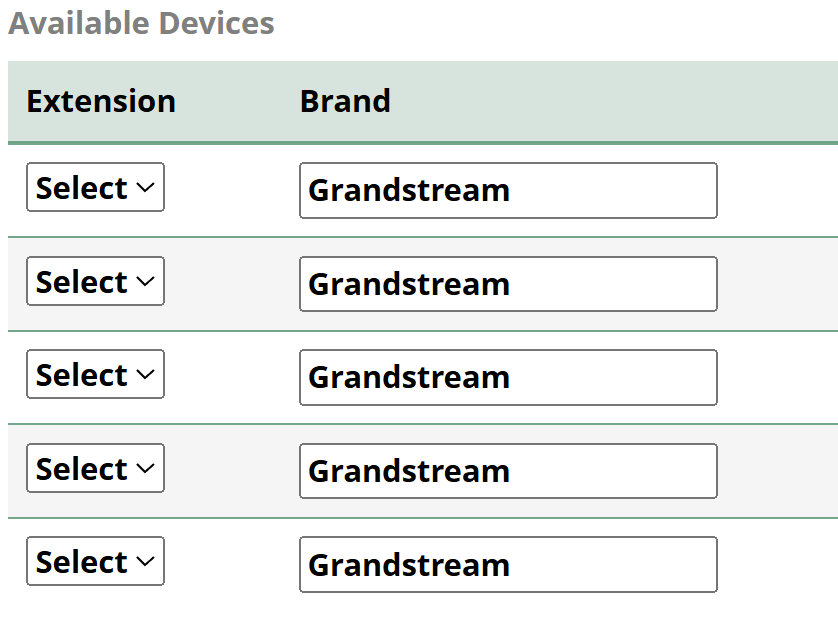Click the green table header bar

(600, 101)
